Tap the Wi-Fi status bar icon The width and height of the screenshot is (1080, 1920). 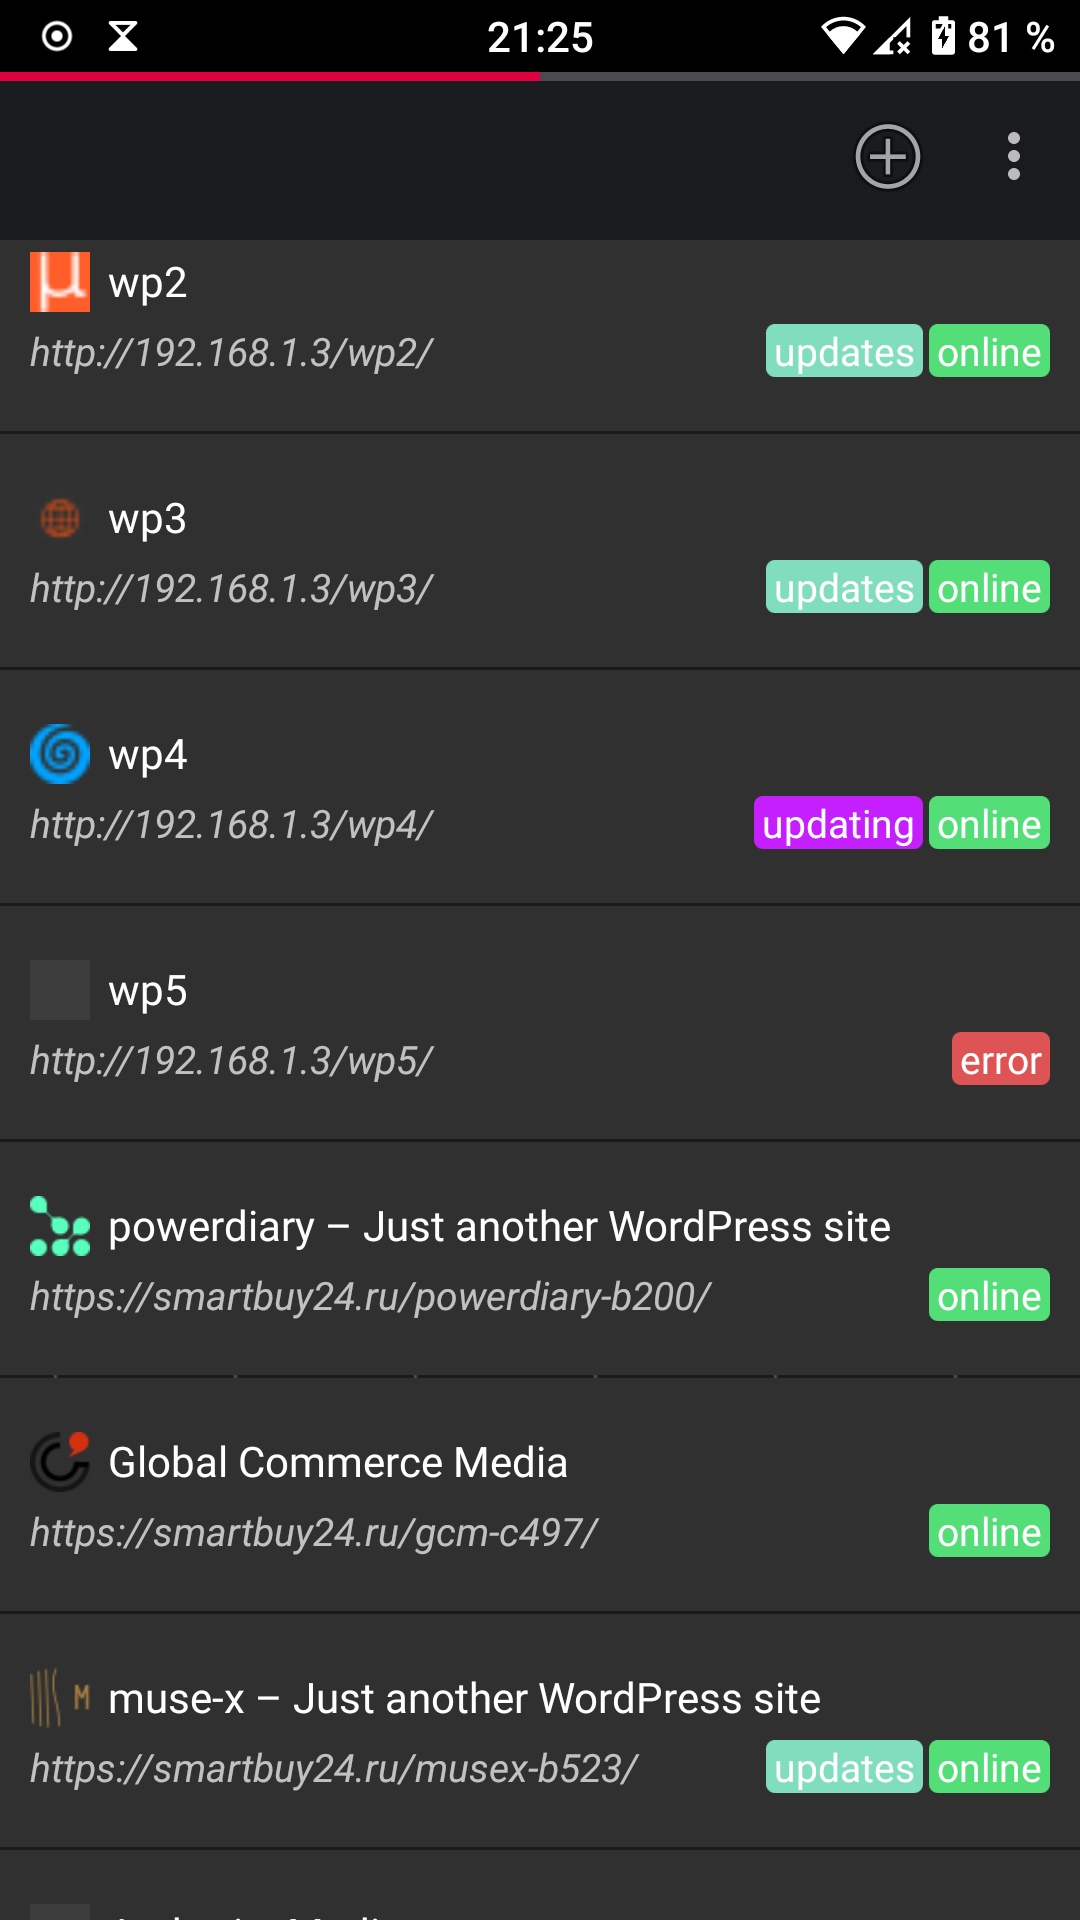point(842,37)
